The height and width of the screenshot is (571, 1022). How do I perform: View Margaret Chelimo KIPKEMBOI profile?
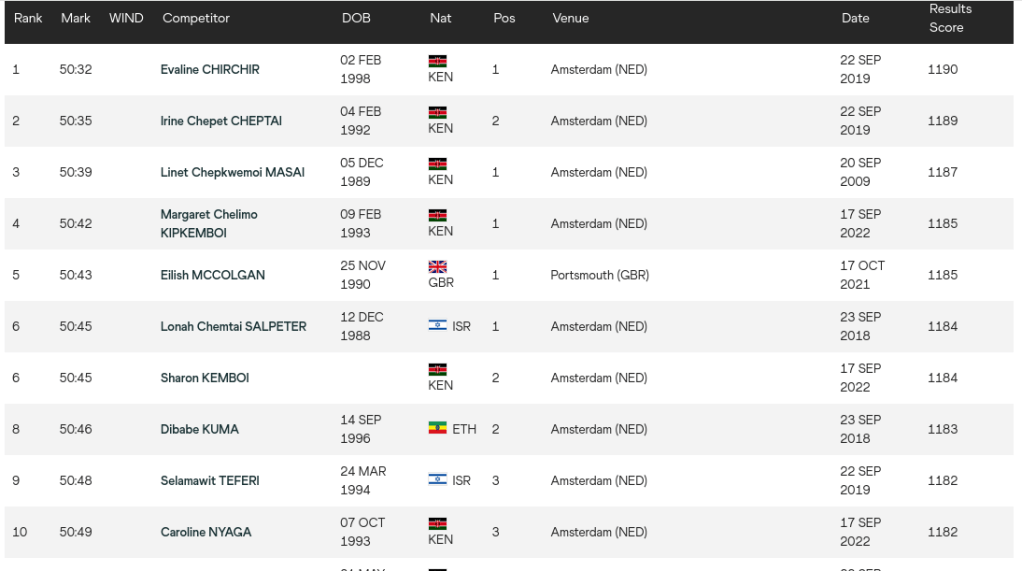click(x=209, y=223)
